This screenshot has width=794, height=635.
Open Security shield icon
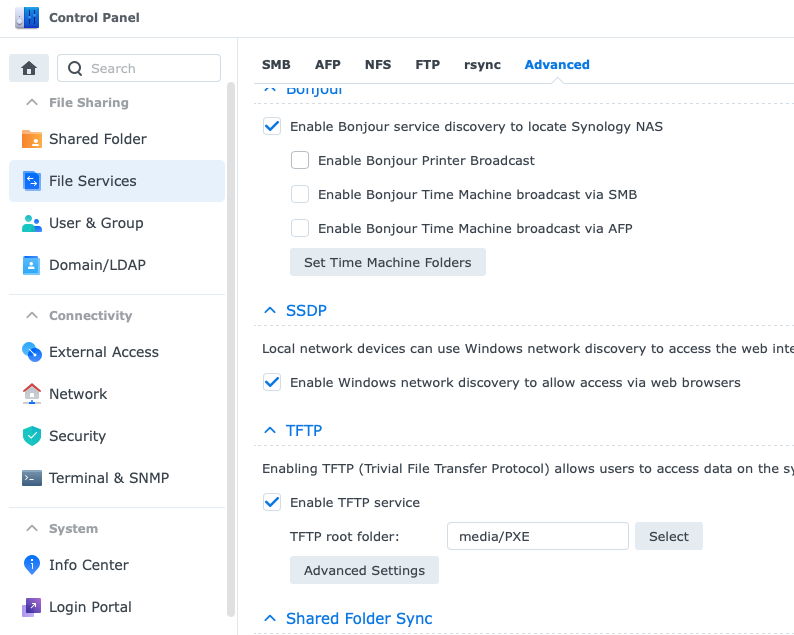tap(32, 436)
